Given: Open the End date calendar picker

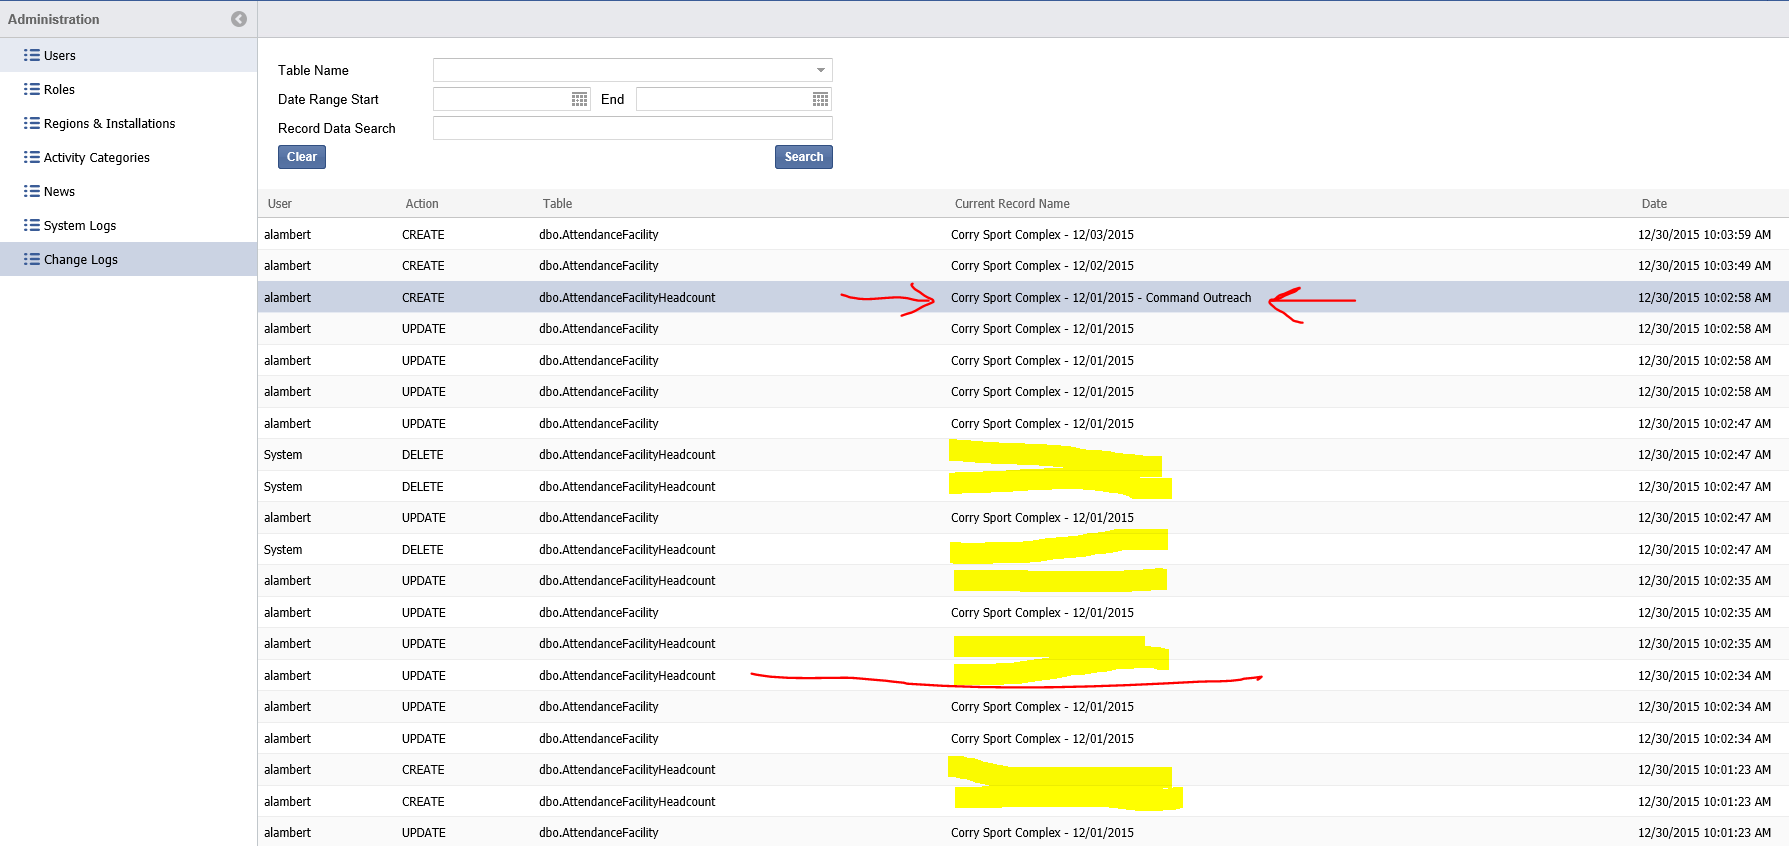Looking at the screenshot, I should [820, 99].
